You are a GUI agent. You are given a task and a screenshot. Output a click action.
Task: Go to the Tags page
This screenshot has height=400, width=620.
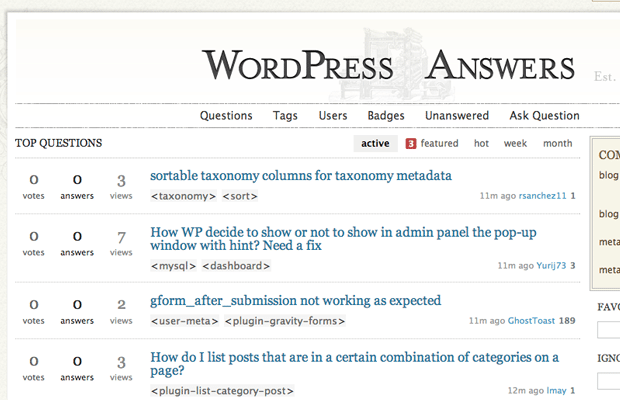click(285, 115)
